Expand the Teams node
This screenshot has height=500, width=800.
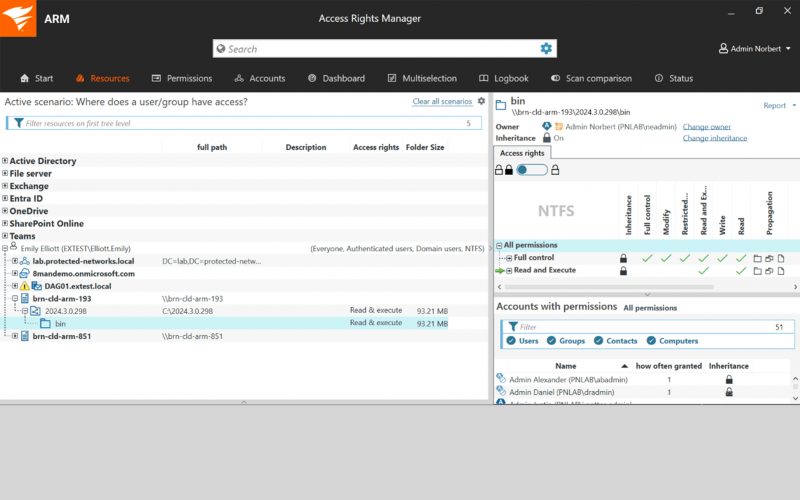pyautogui.click(x=5, y=236)
